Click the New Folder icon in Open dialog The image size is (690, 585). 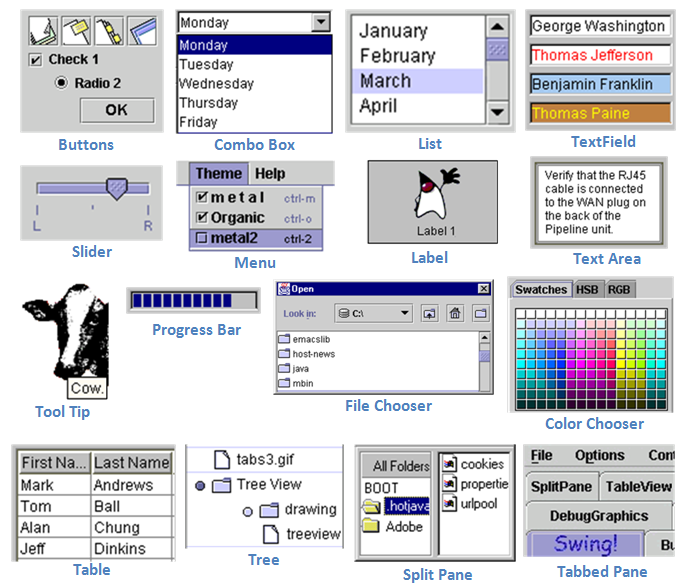pos(479,314)
